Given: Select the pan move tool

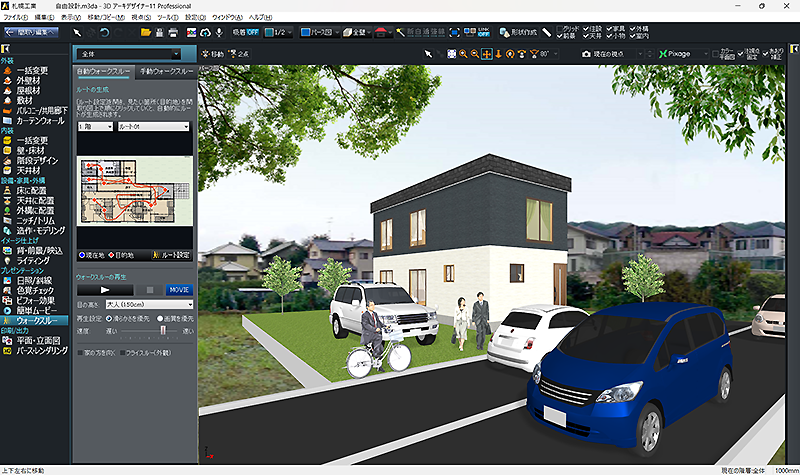Looking at the screenshot, I should [488, 53].
